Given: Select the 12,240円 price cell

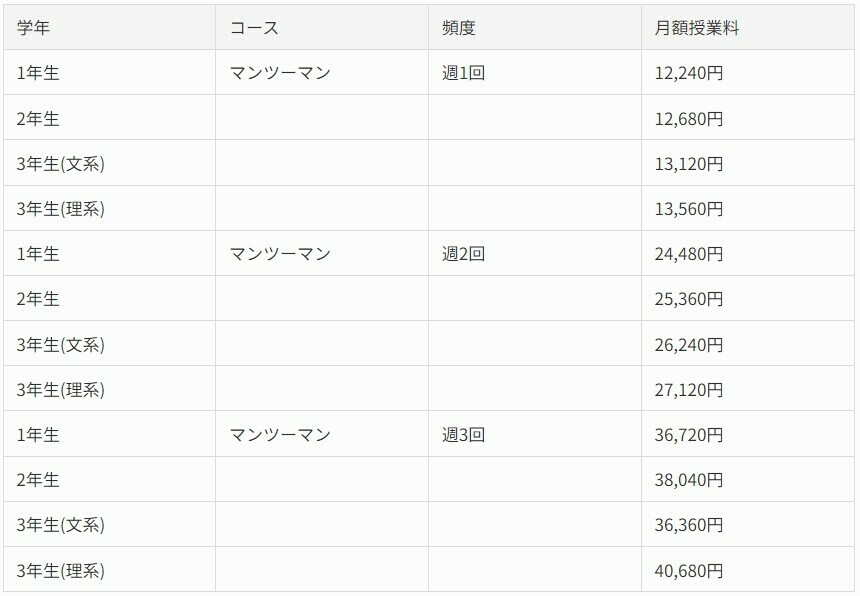Looking at the screenshot, I should click(x=748, y=72).
